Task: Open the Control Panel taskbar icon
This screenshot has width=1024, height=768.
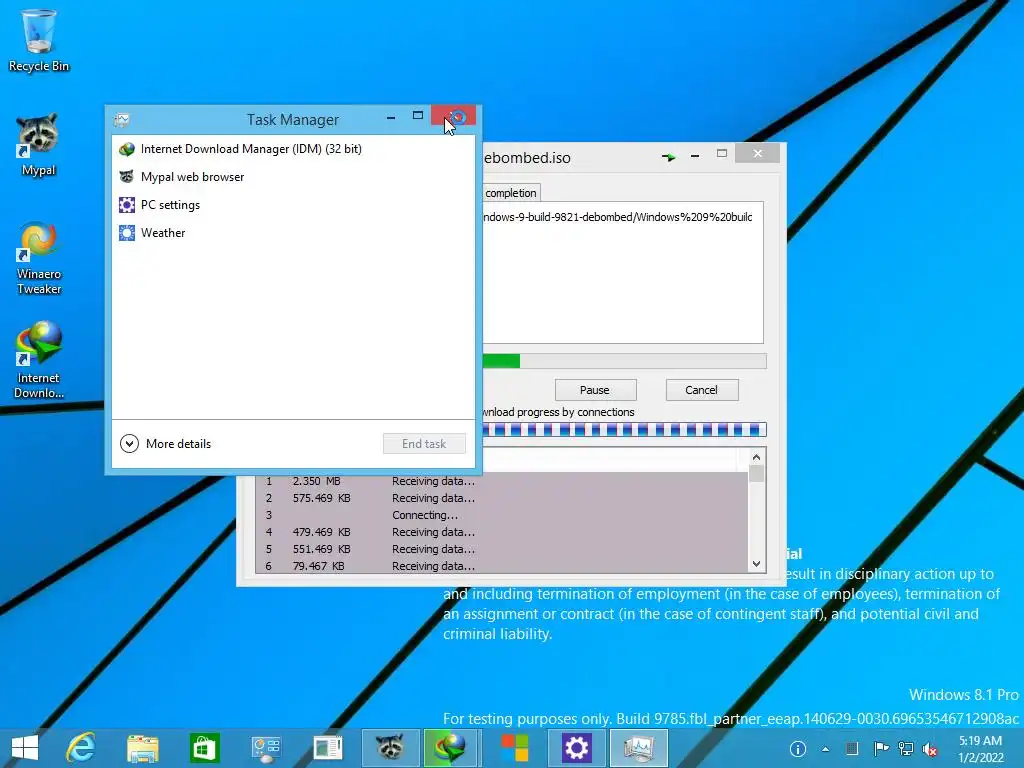Action: pos(266,748)
